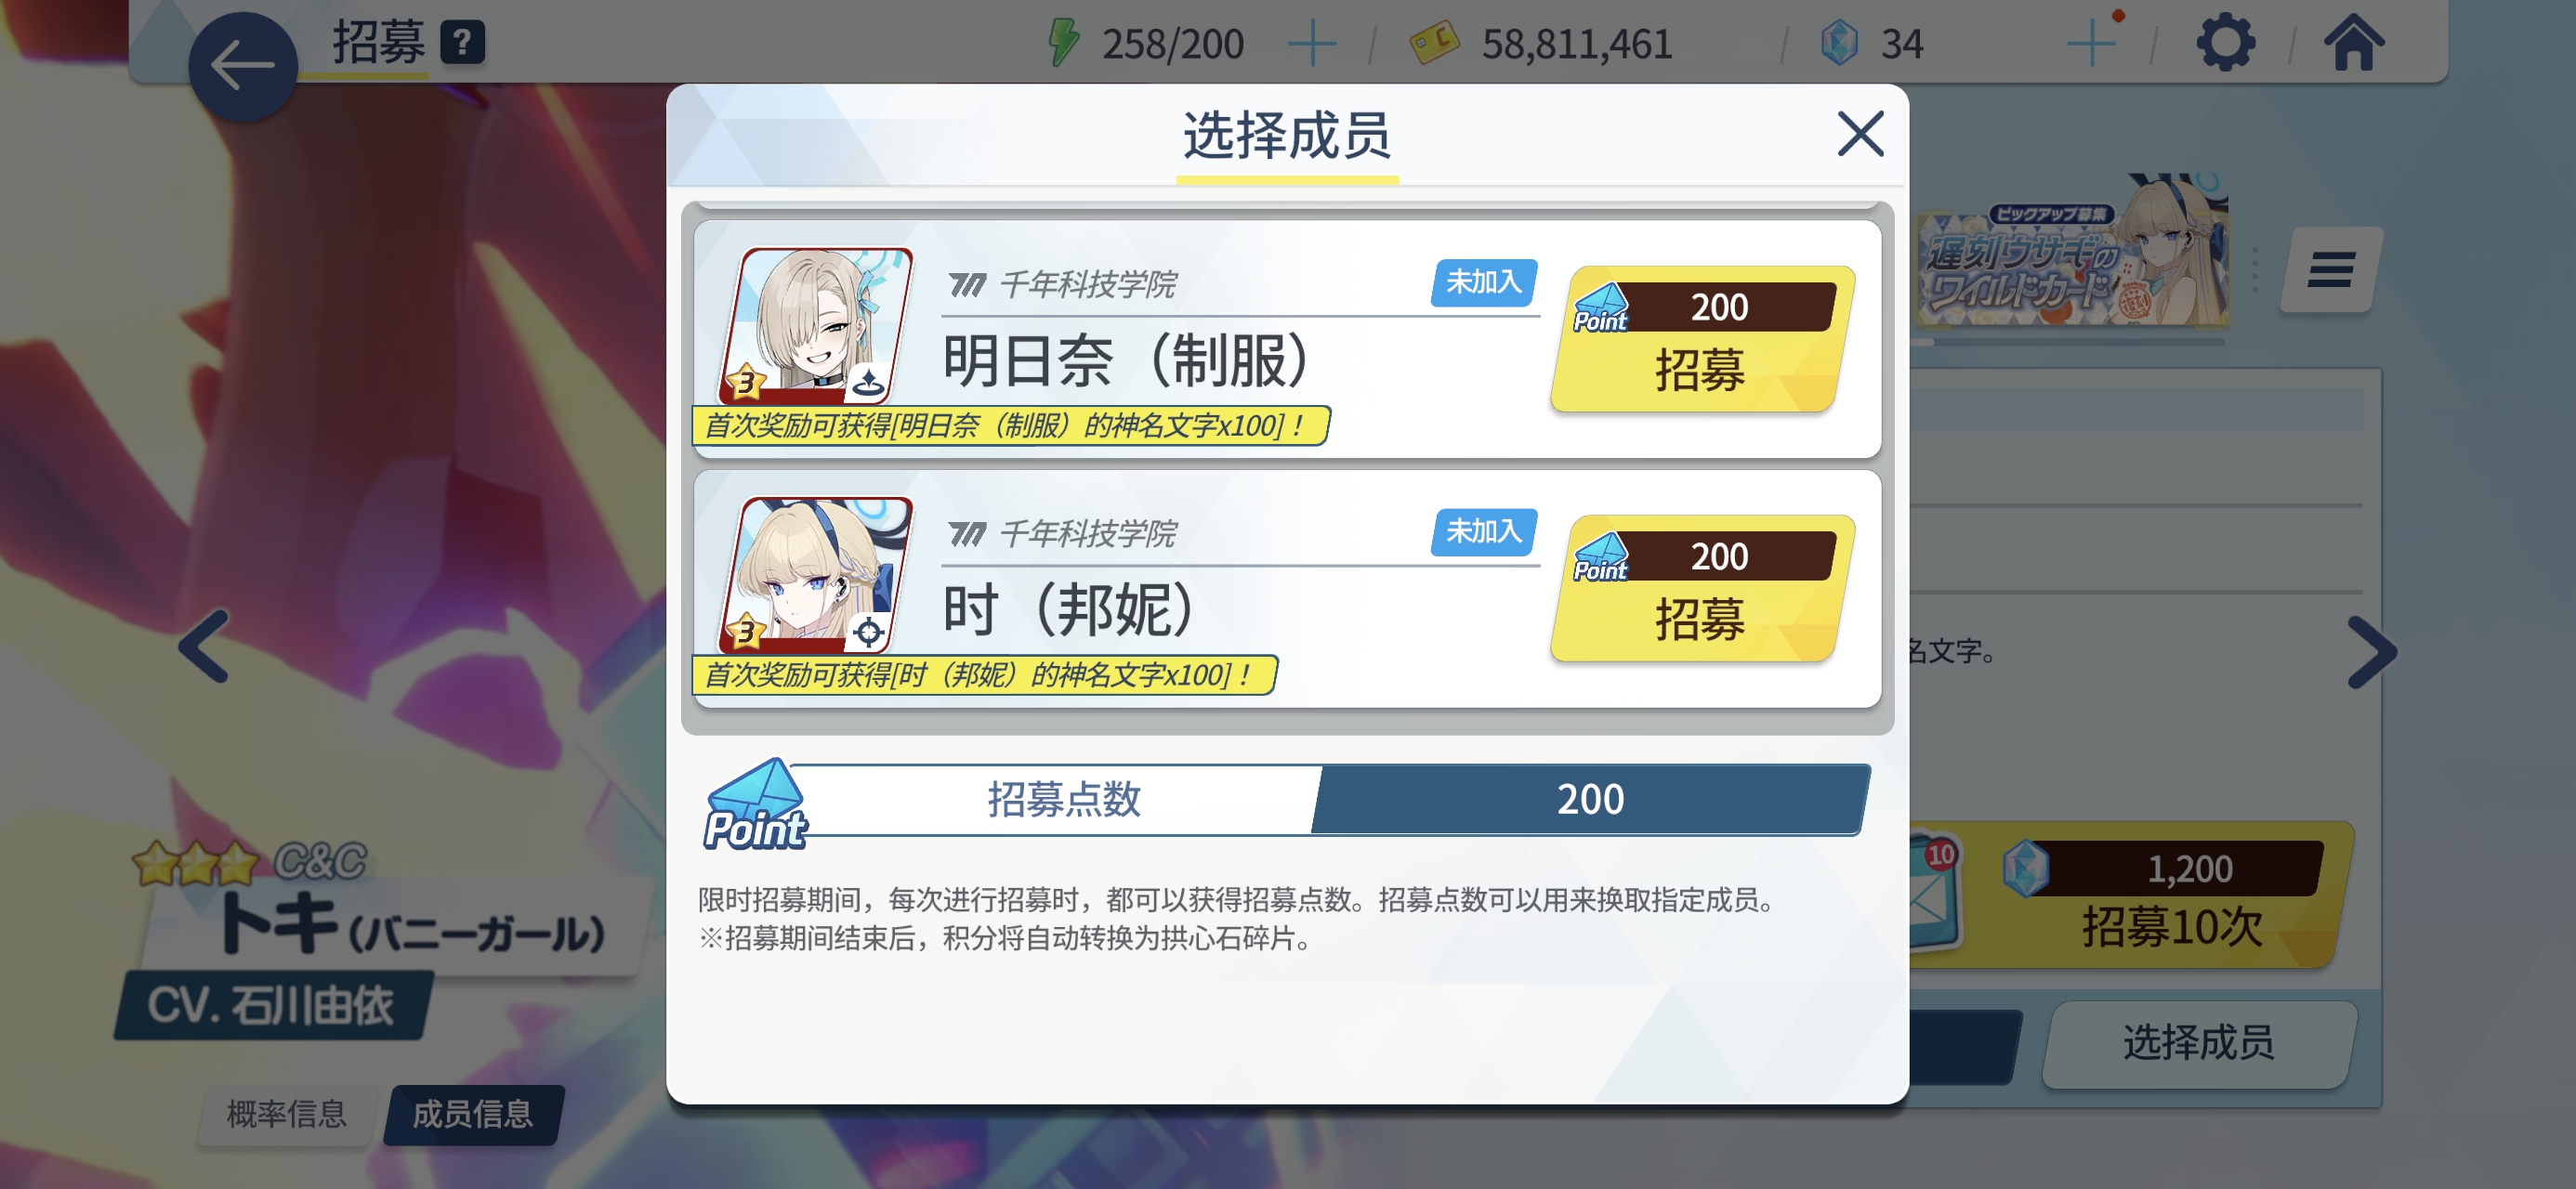2576x1189 pixels.
Task: Click the 选择成员 button at bottom right
Action: click(x=2198, y=1043)
